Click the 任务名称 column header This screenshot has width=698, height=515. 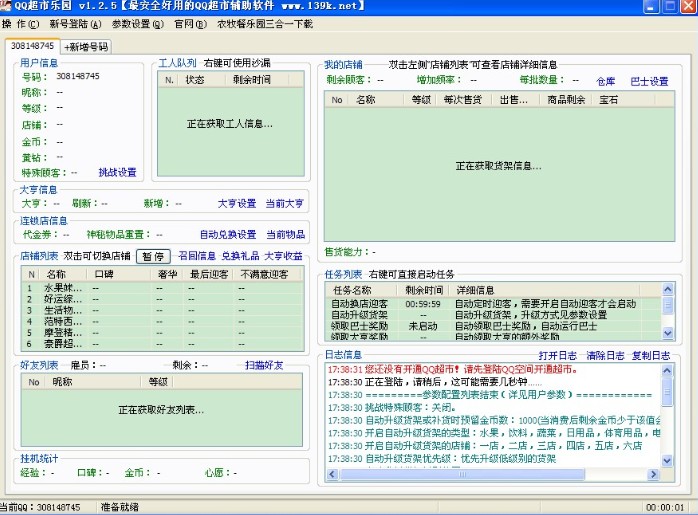361,290
